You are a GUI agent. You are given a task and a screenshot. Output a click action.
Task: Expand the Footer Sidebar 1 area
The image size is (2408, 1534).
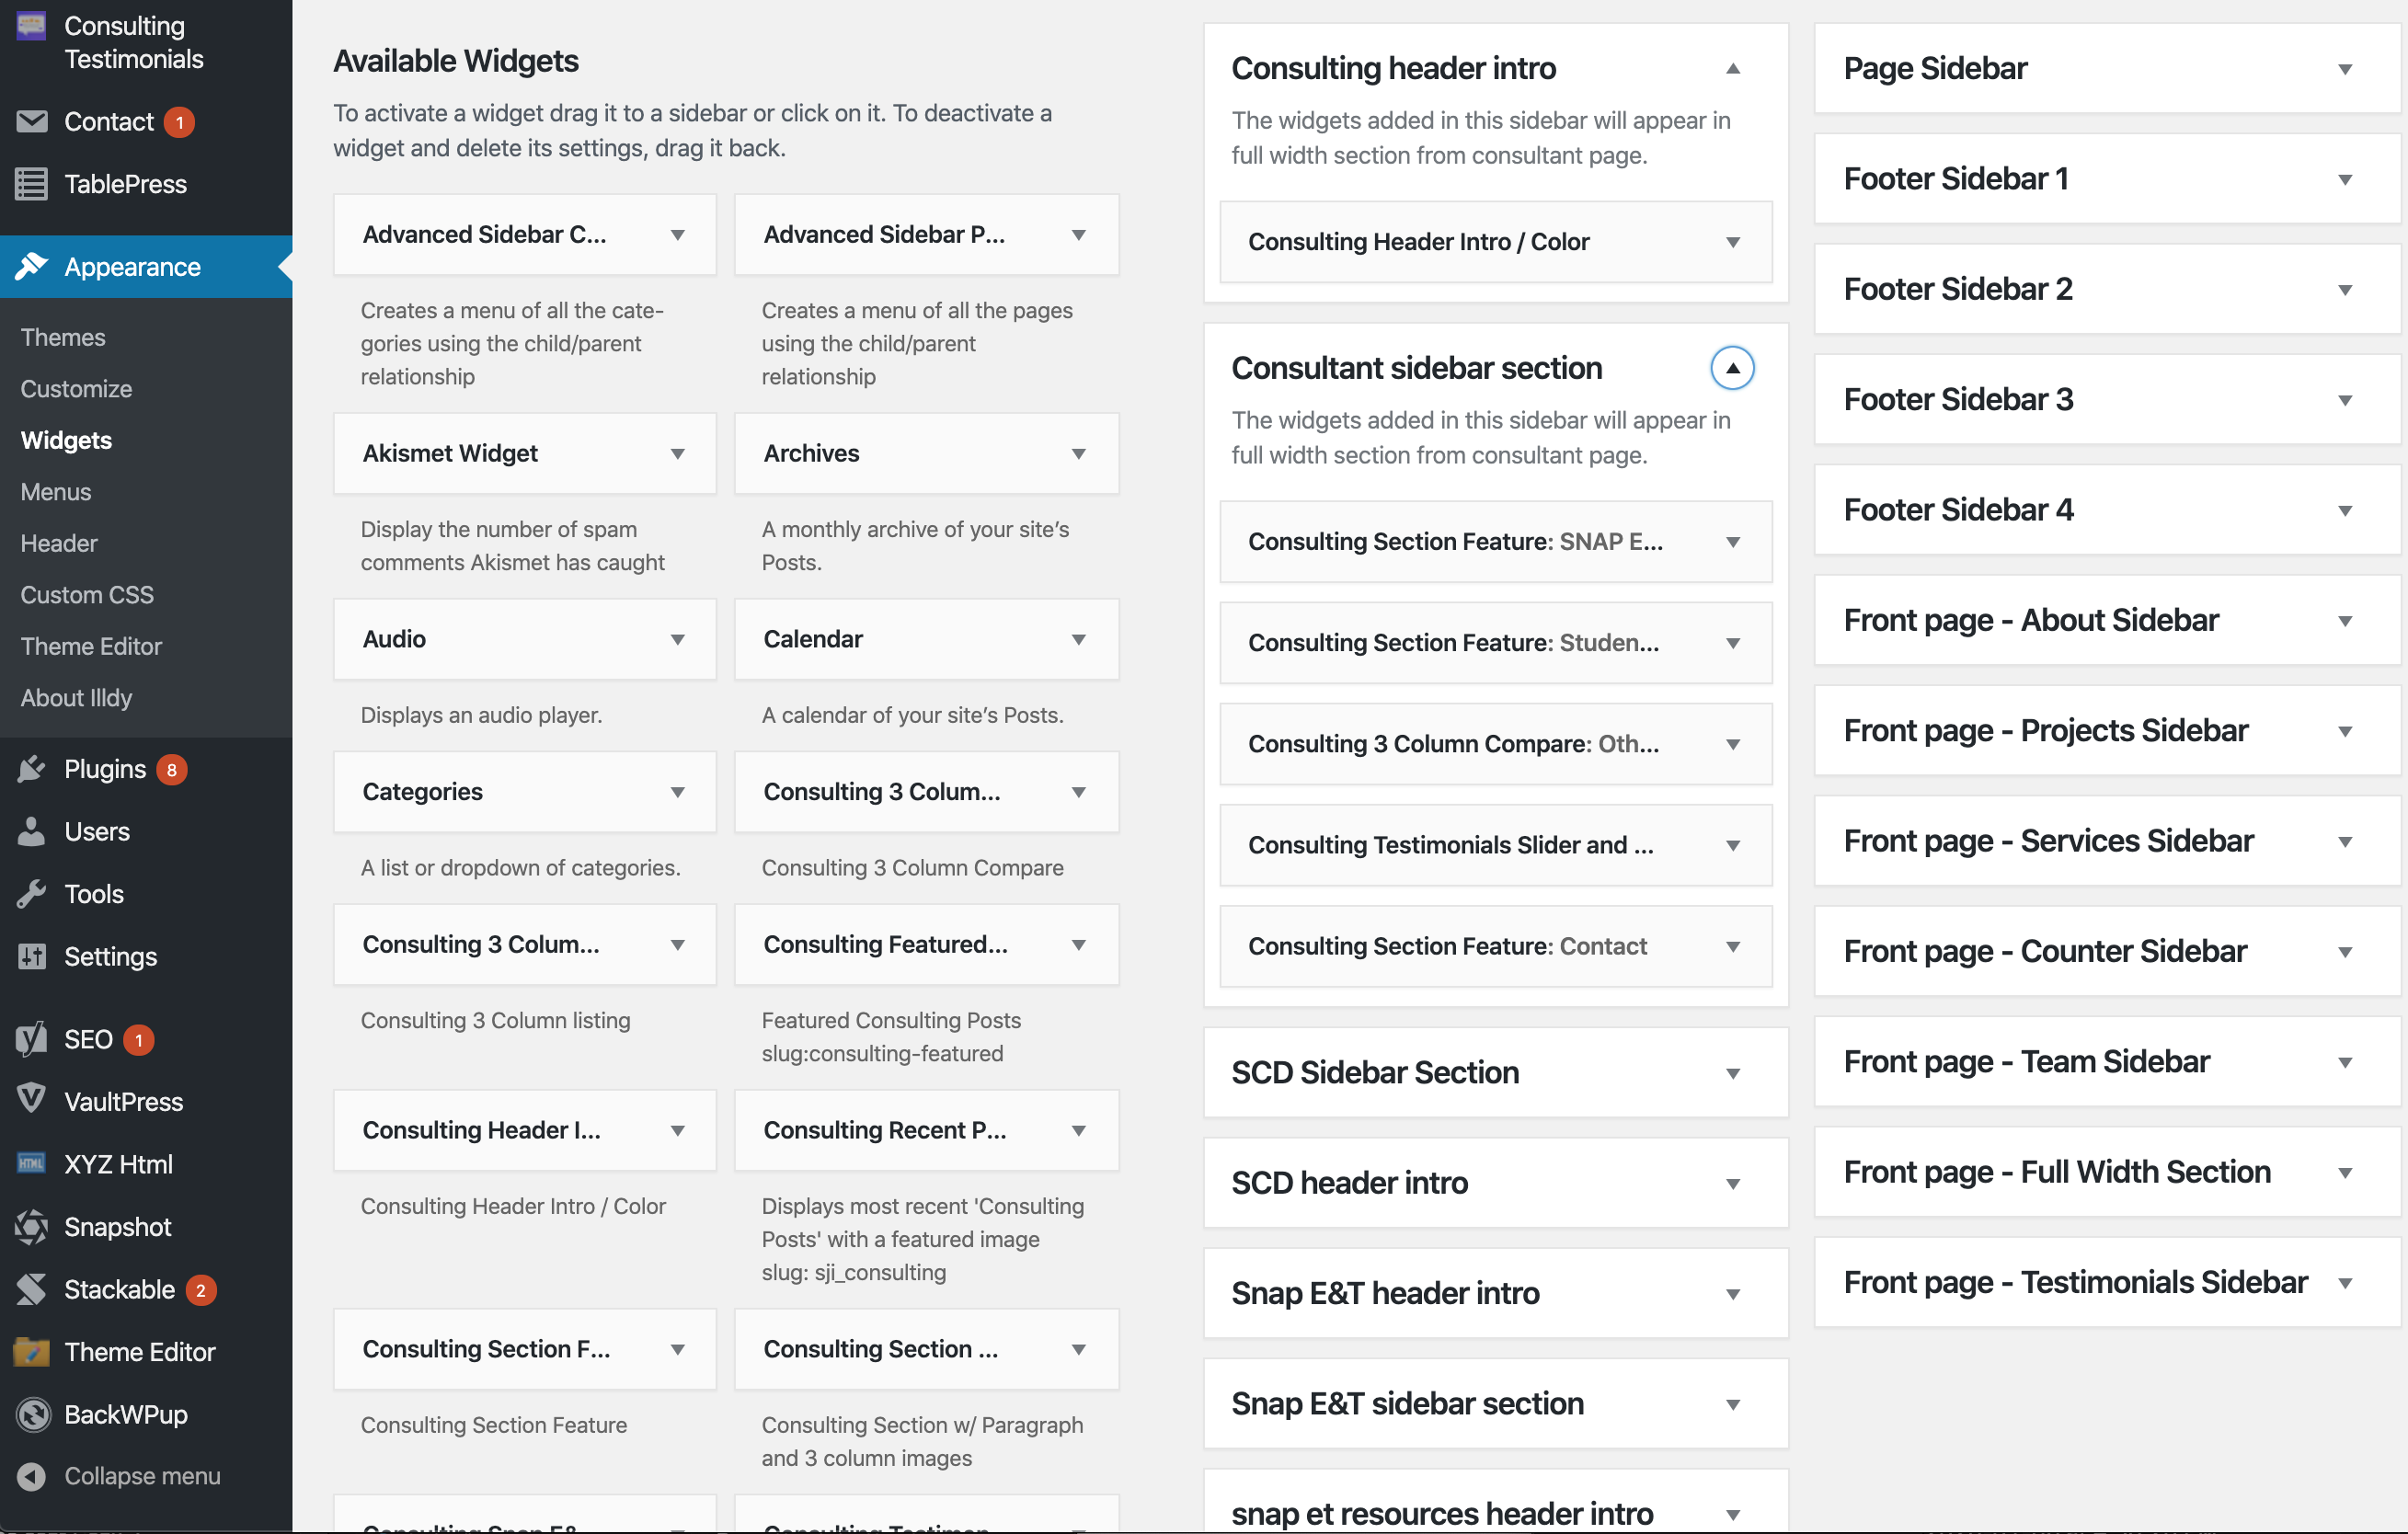pos(2344,179)
